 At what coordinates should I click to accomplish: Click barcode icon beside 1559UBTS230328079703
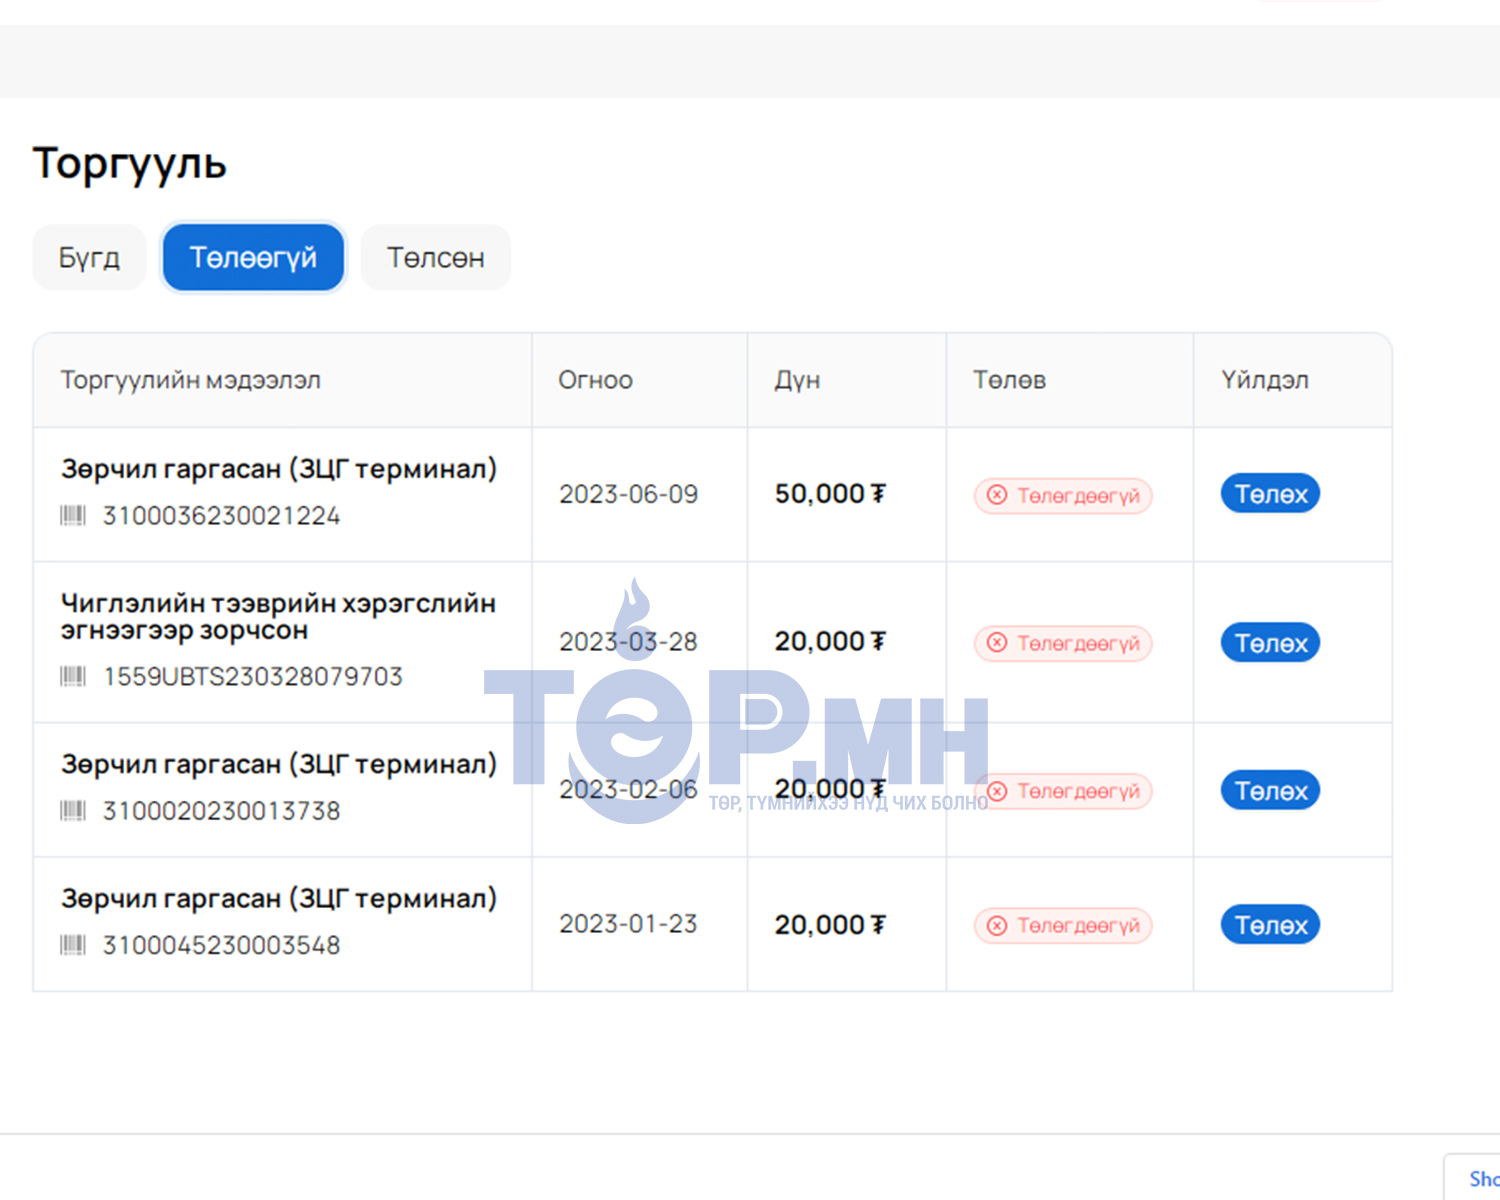click(73, 677)
